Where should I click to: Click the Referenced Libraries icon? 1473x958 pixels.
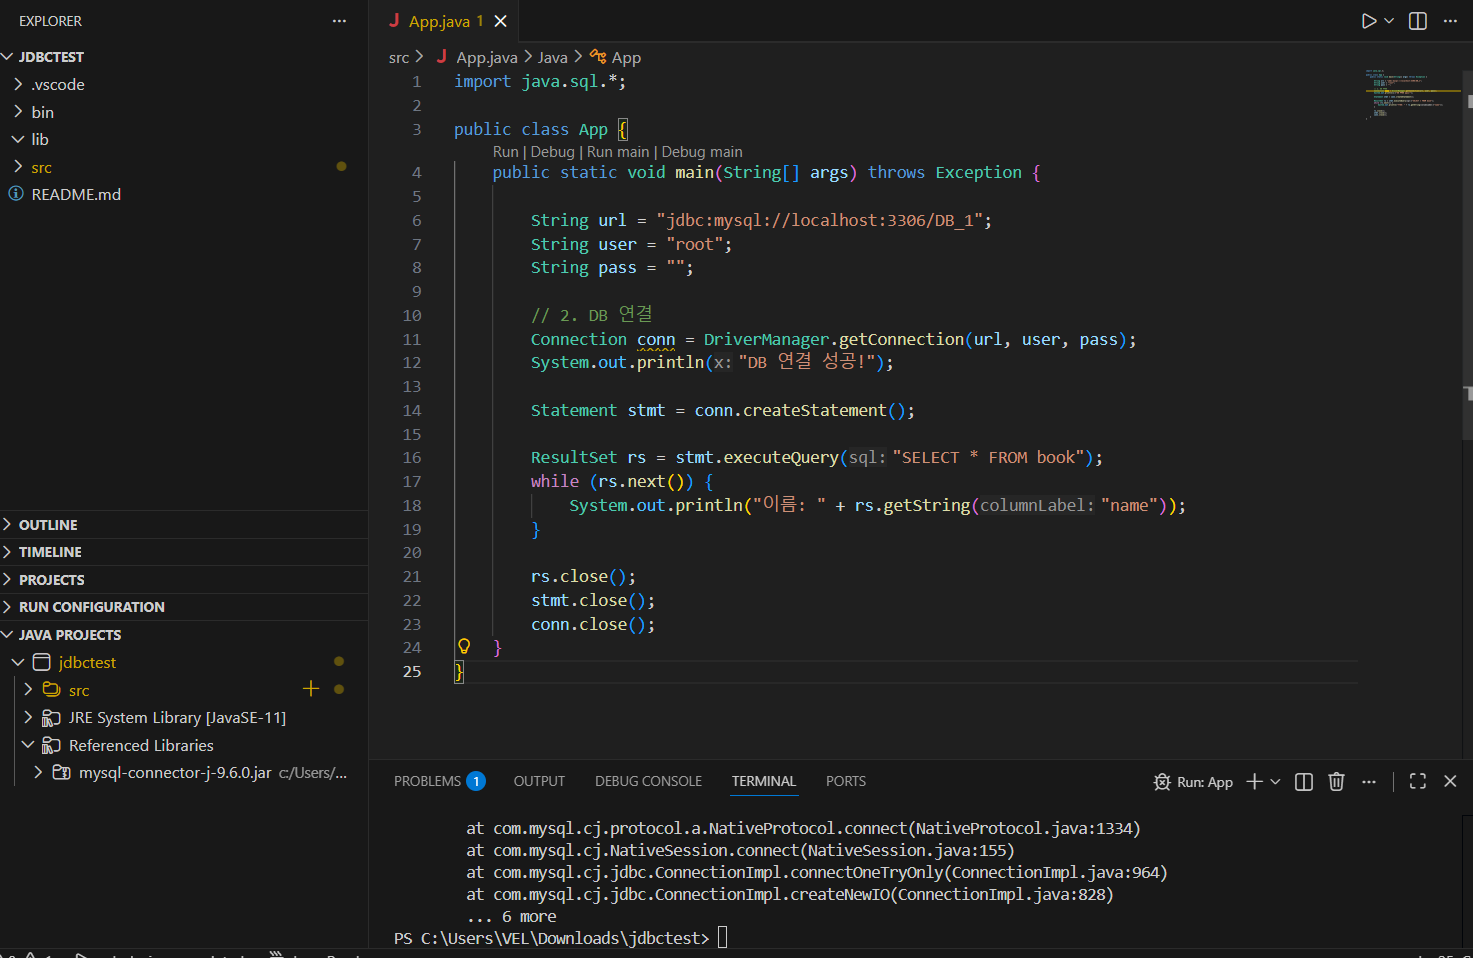51,745
